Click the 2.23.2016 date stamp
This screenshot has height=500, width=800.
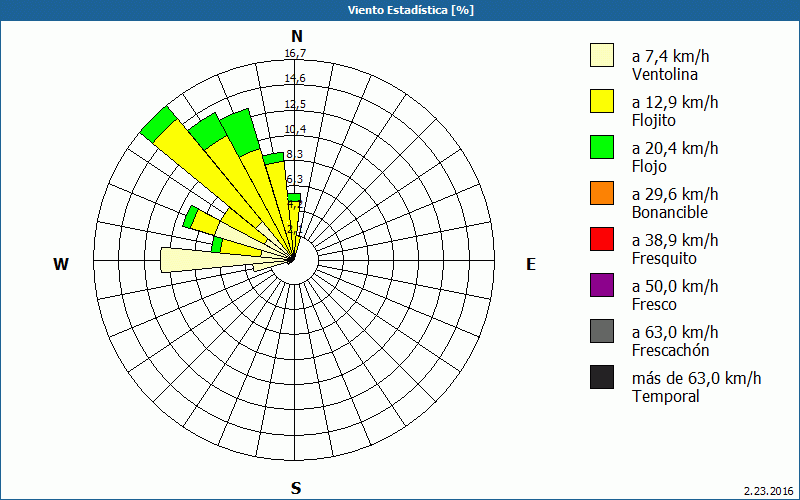[768, 491]
